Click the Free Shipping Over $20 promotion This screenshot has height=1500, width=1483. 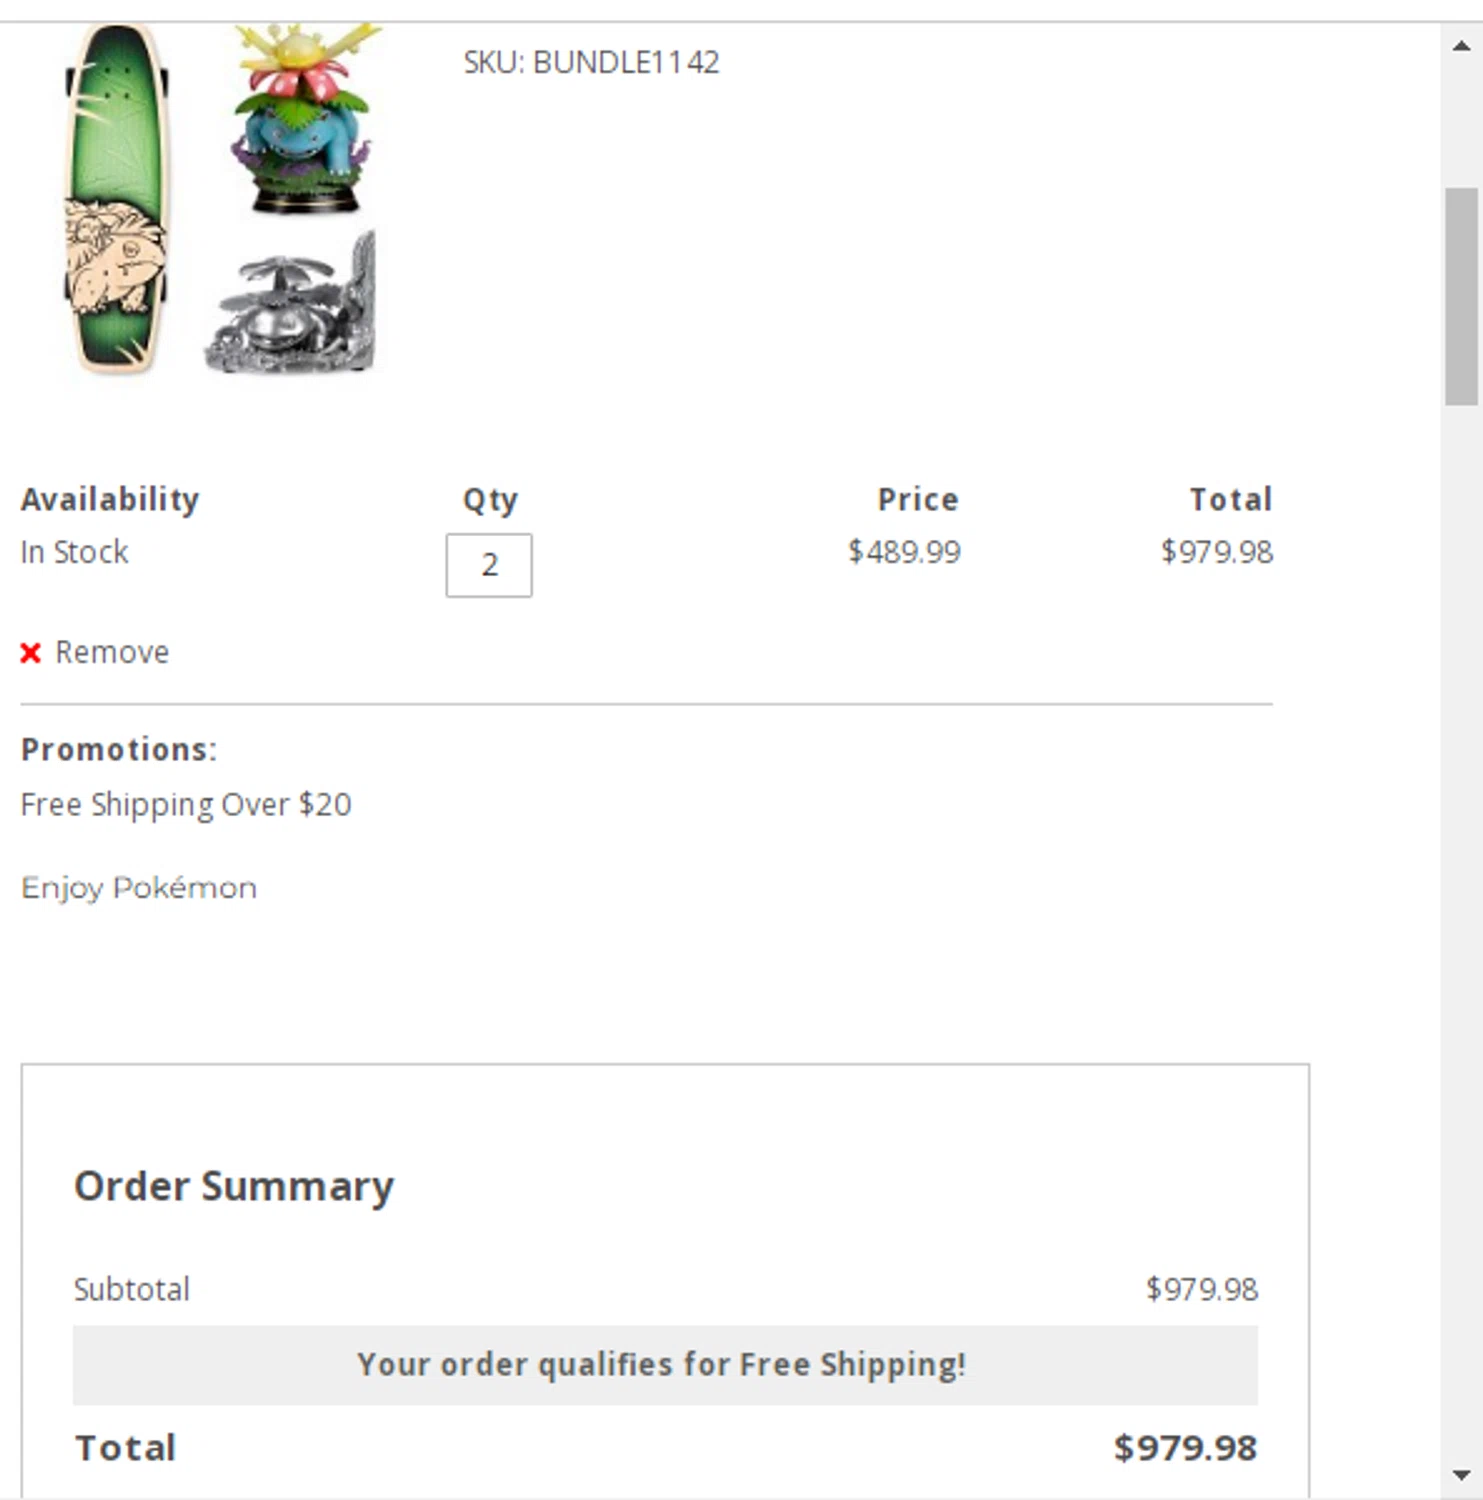[x=186, y=805]
